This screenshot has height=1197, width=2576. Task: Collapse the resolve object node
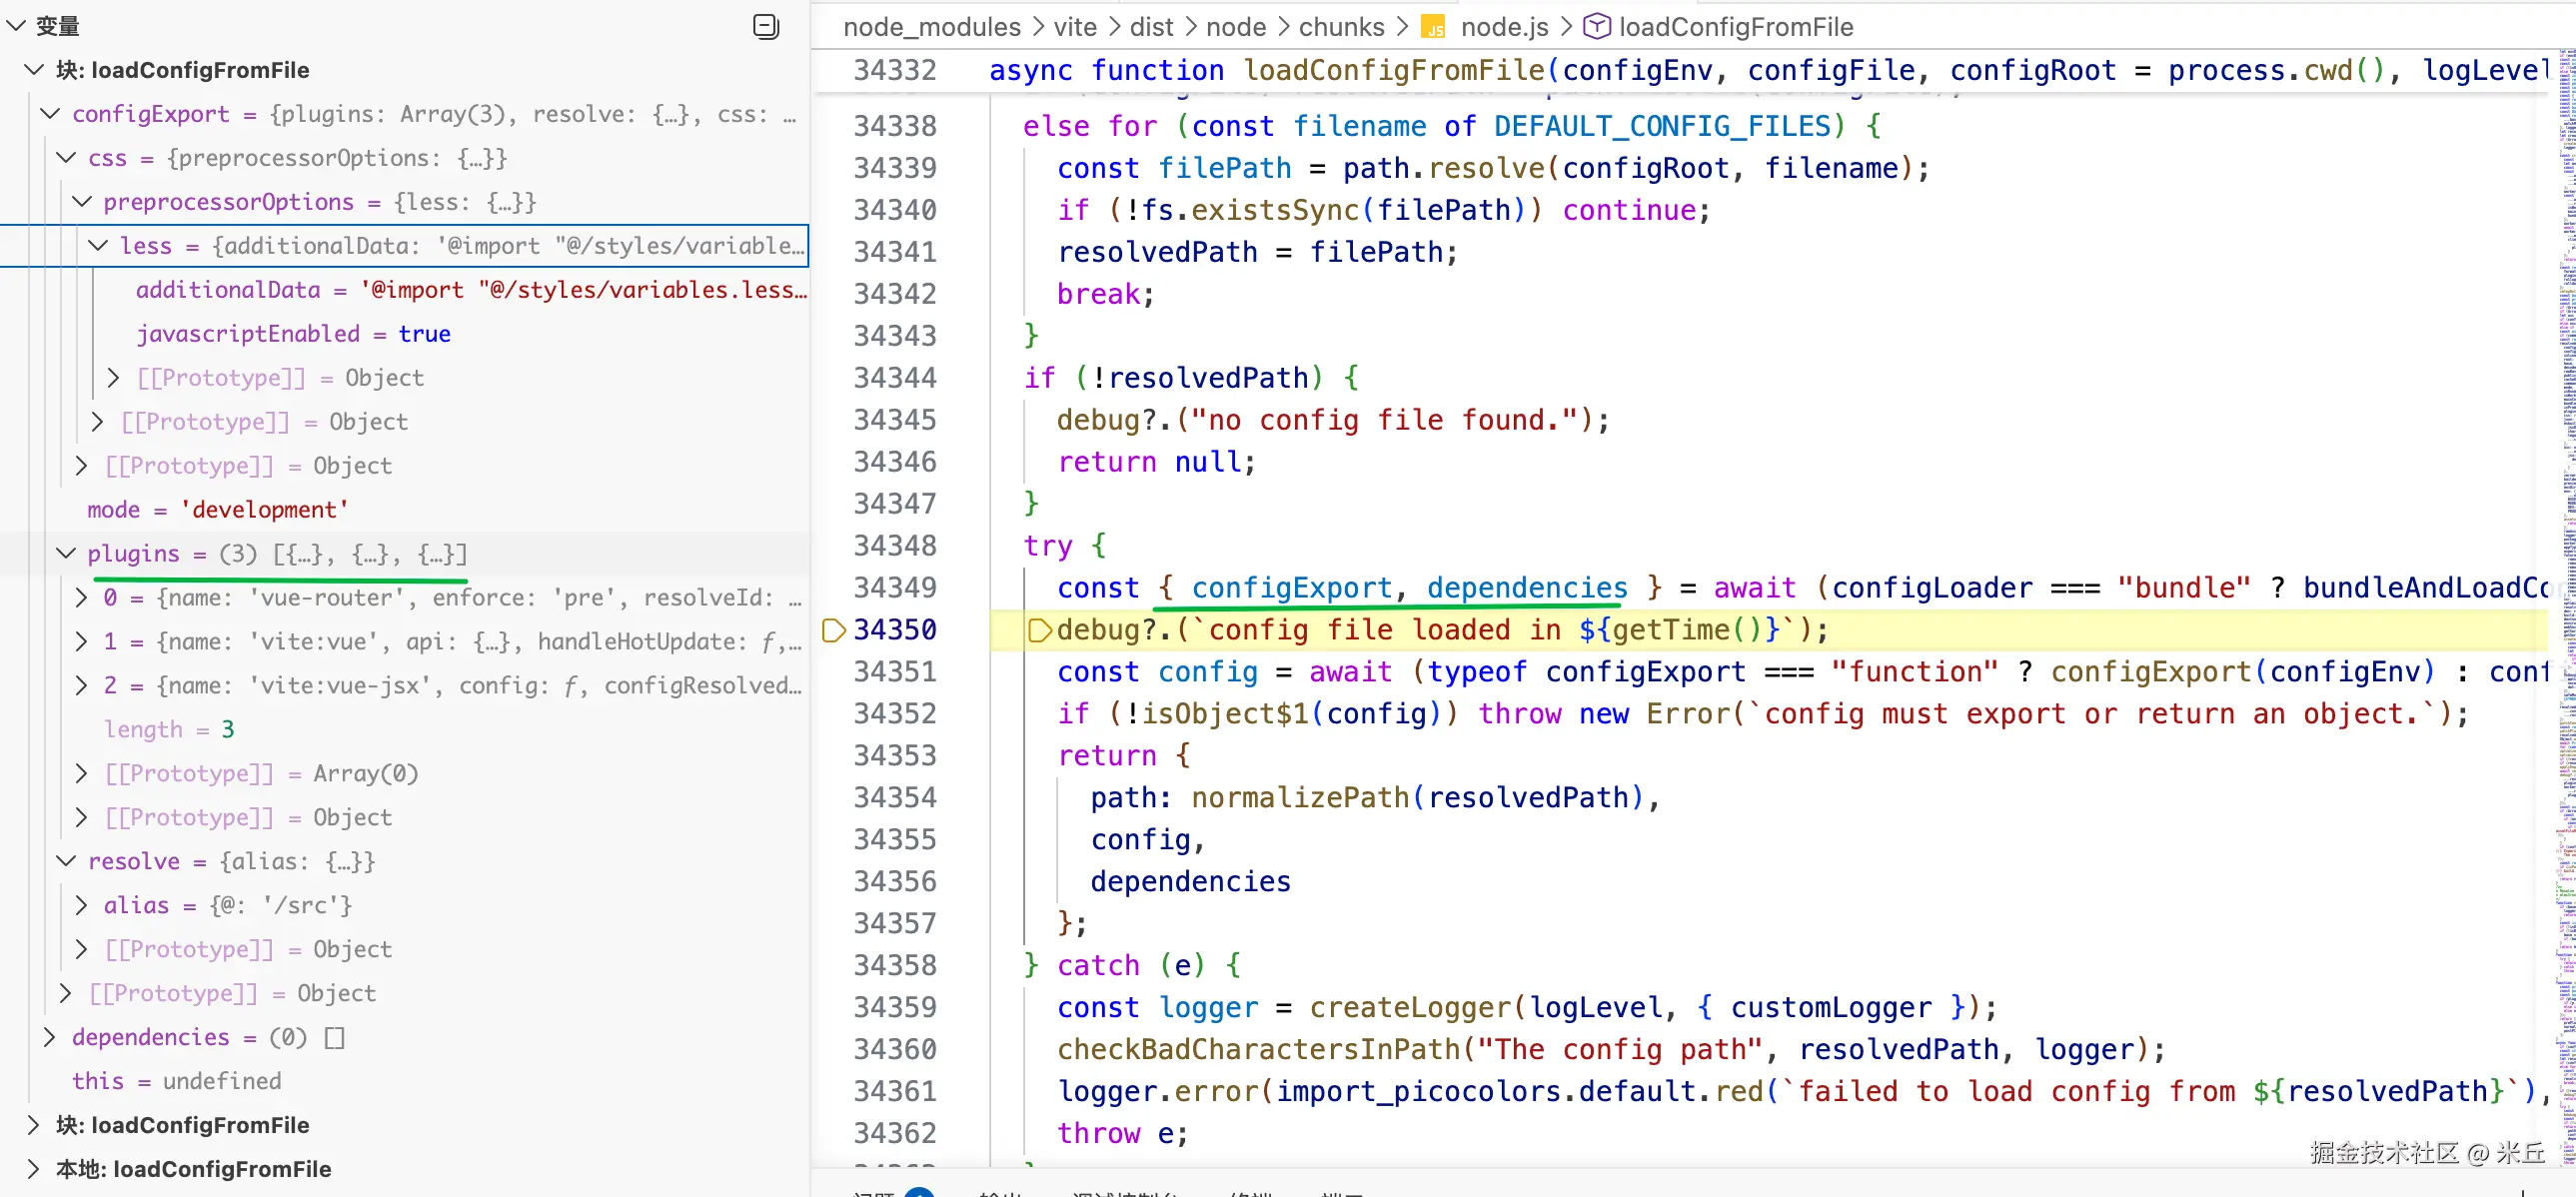click(x=66, y=861)
